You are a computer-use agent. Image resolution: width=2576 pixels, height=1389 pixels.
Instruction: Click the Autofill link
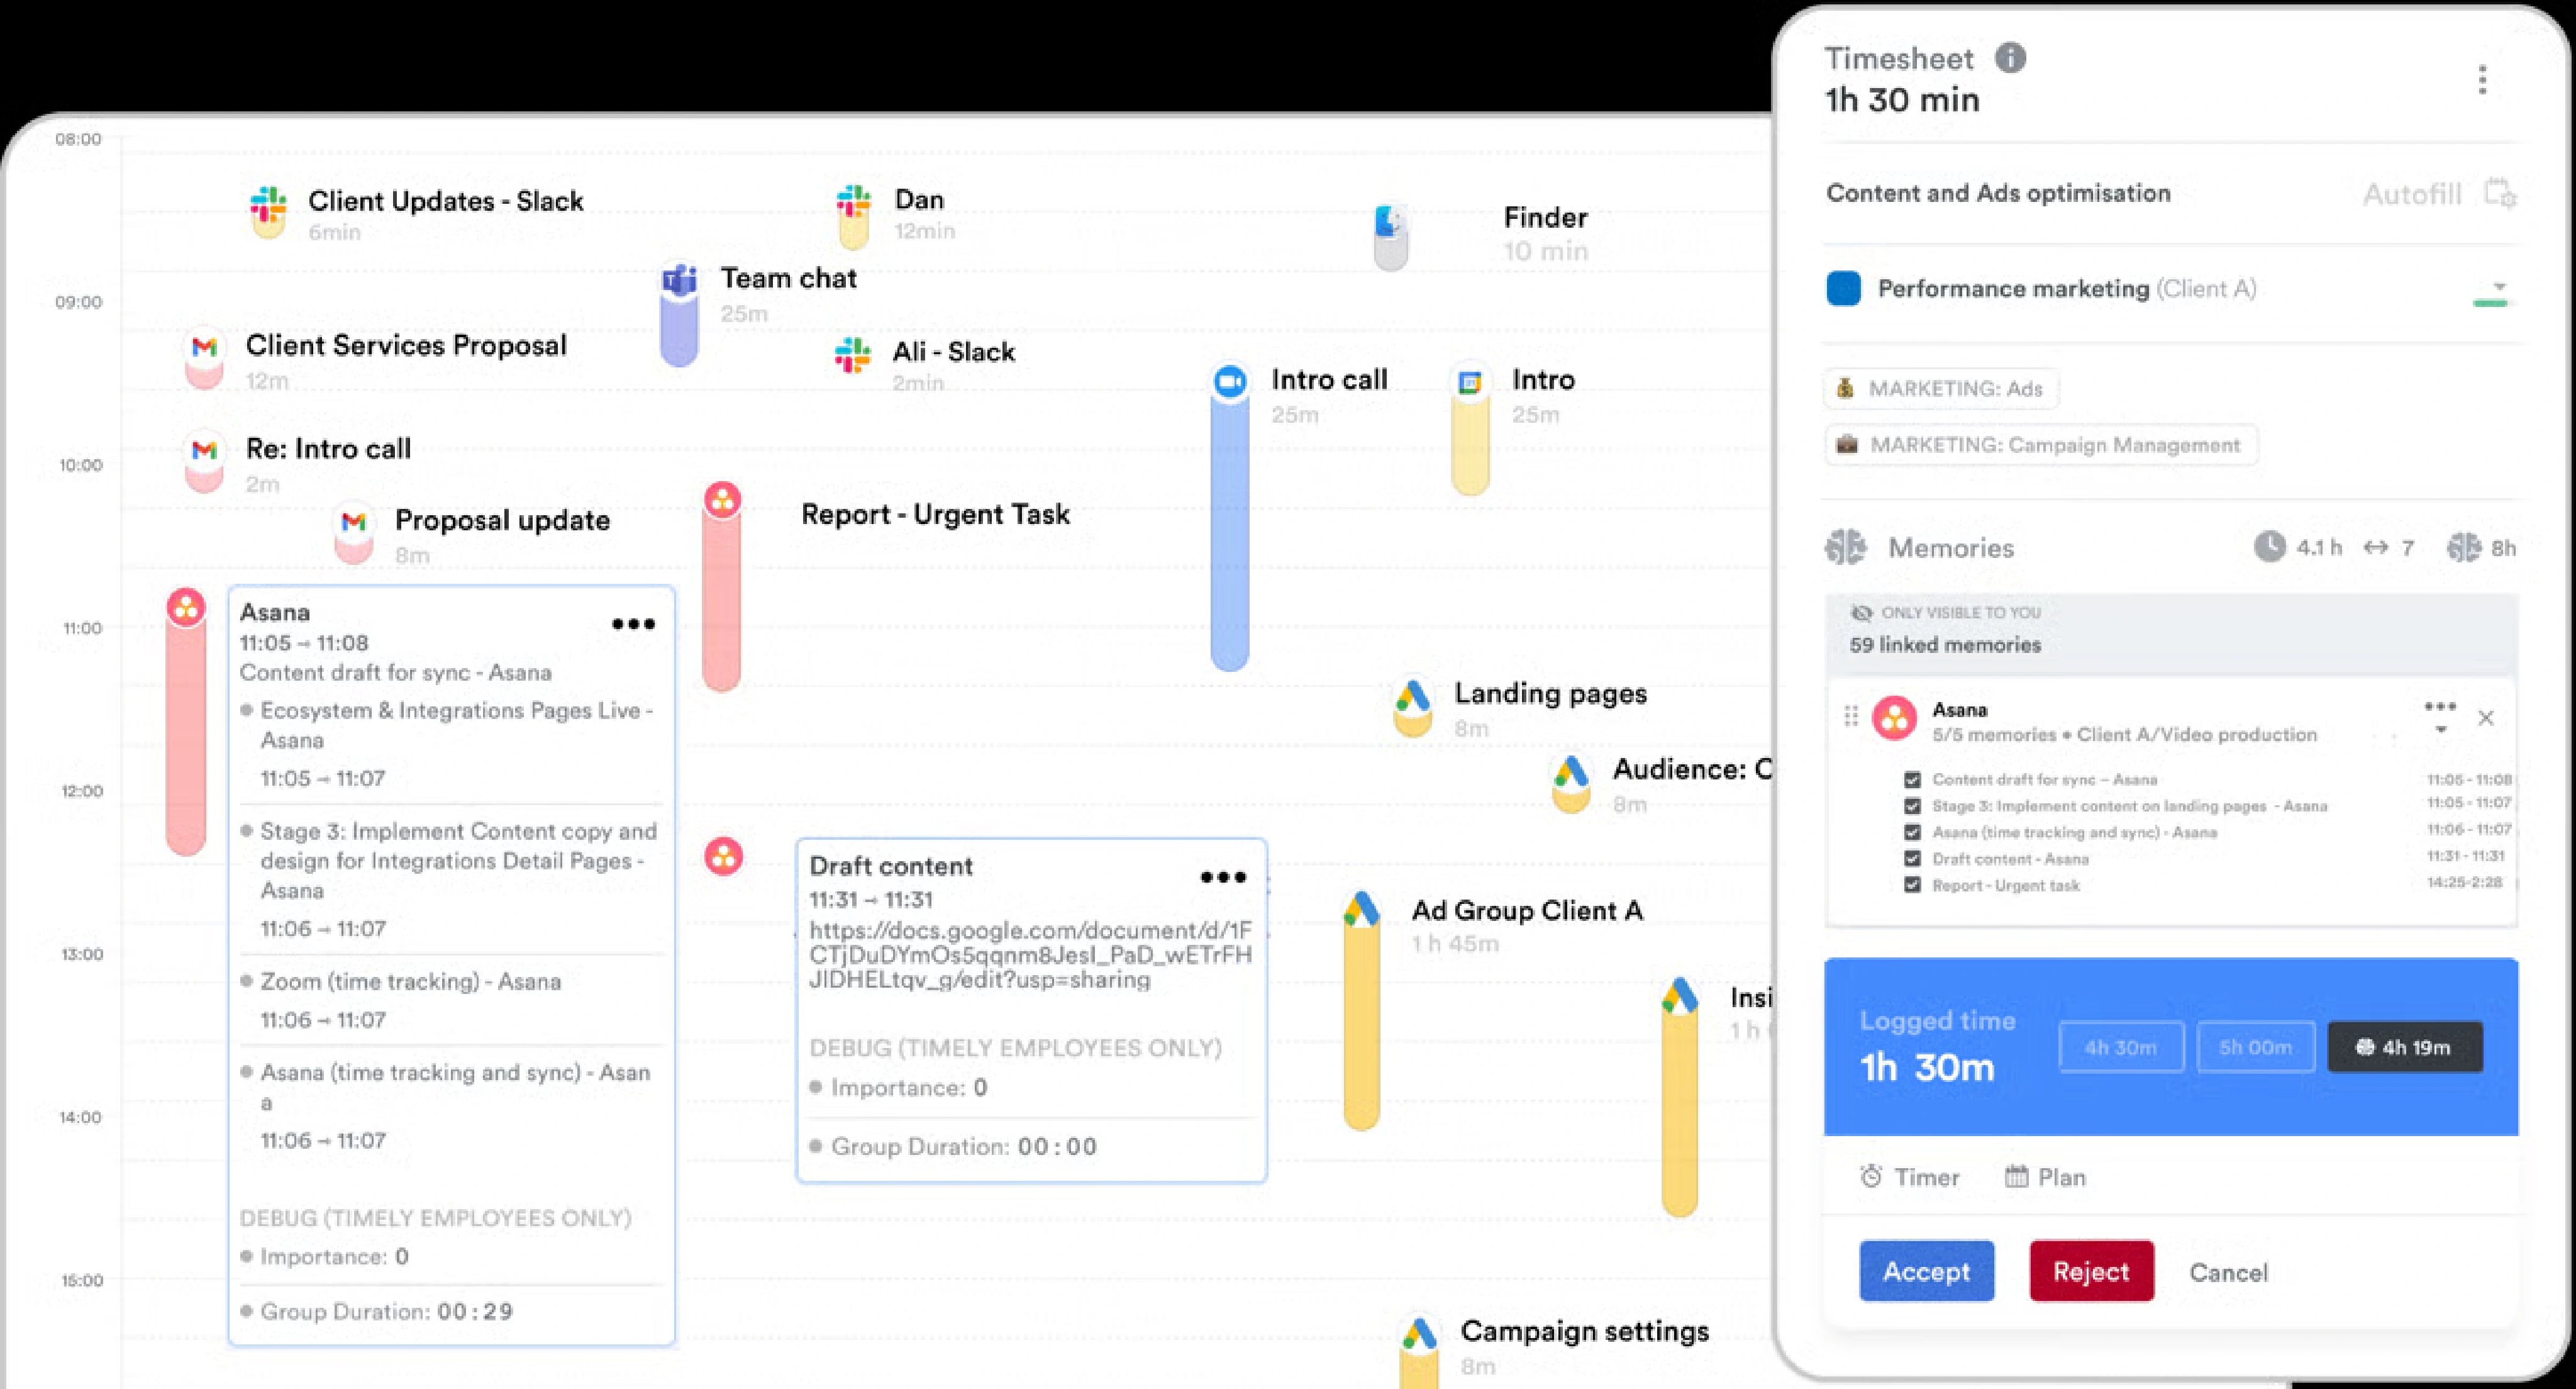click(x=2412, y=194)
